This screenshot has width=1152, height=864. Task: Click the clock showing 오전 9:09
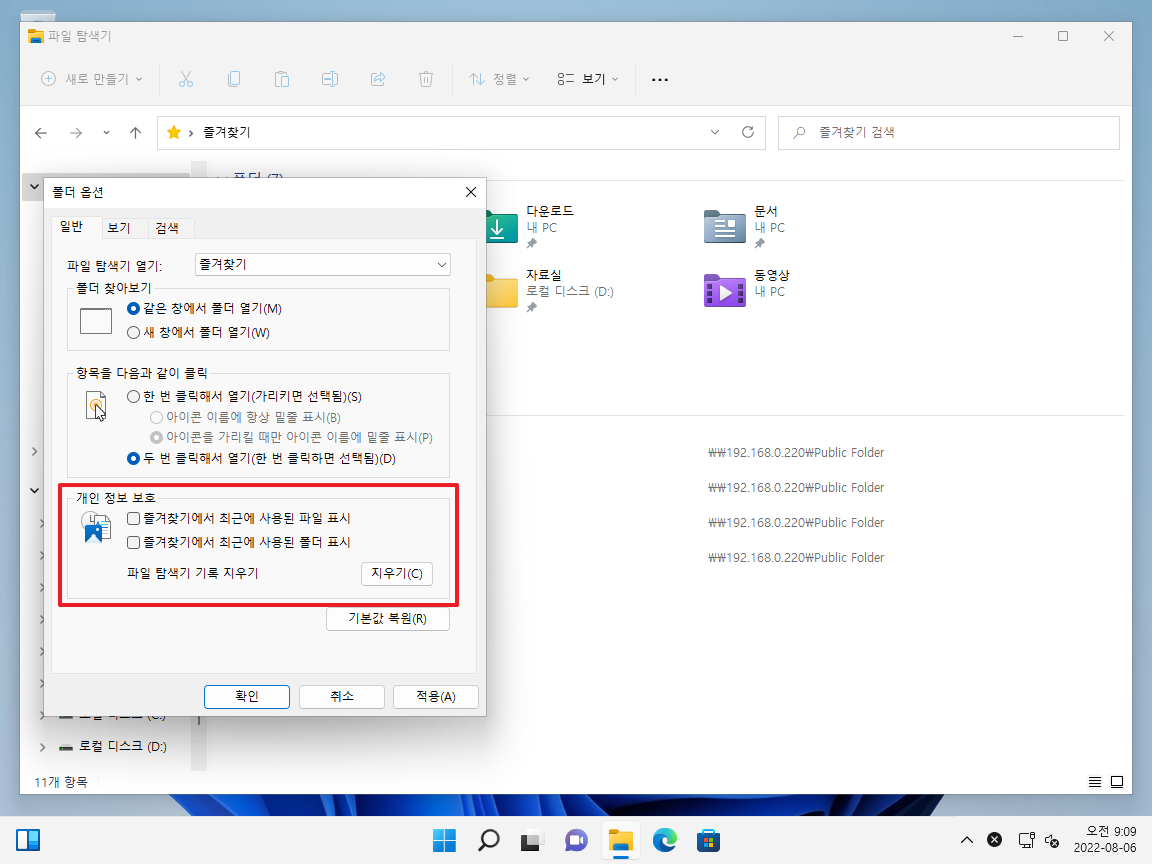[1105, 840]
